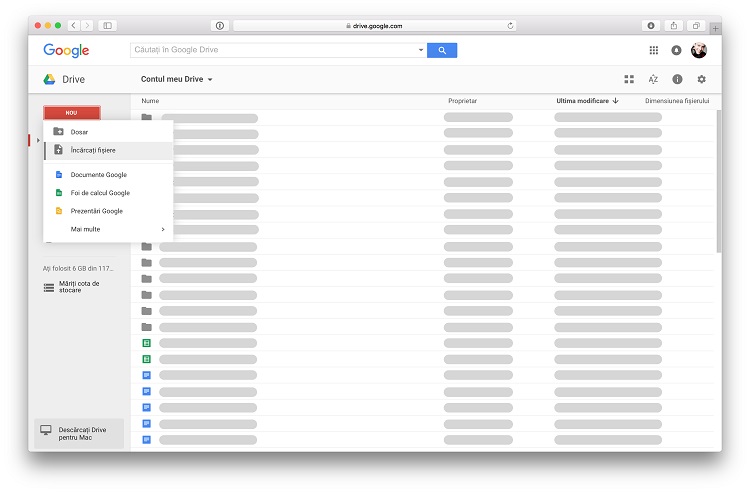Open the AZ sort options icon
The height and width of the screenshot is (492, 750).
[653, 79]
